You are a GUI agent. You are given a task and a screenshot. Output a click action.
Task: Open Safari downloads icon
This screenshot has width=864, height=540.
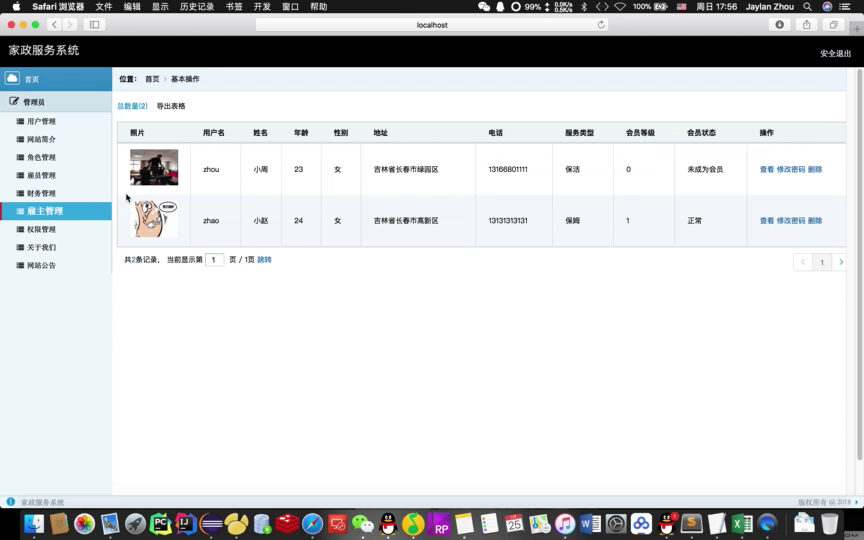pyautogui.click(x=779, y=24)
